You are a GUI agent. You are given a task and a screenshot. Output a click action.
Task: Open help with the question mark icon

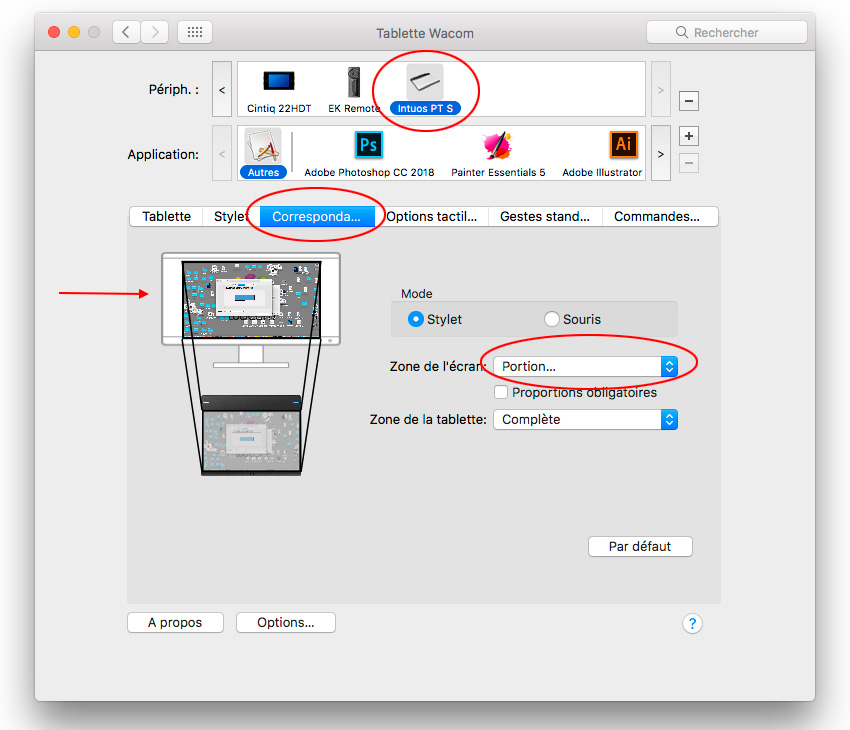point(692,624)
